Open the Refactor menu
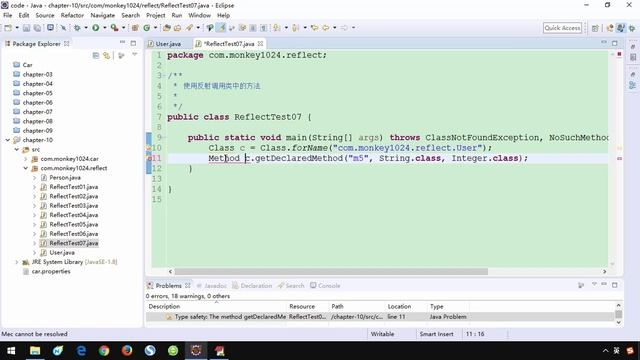Screen dimensions: 640x360 pos(72,15)
